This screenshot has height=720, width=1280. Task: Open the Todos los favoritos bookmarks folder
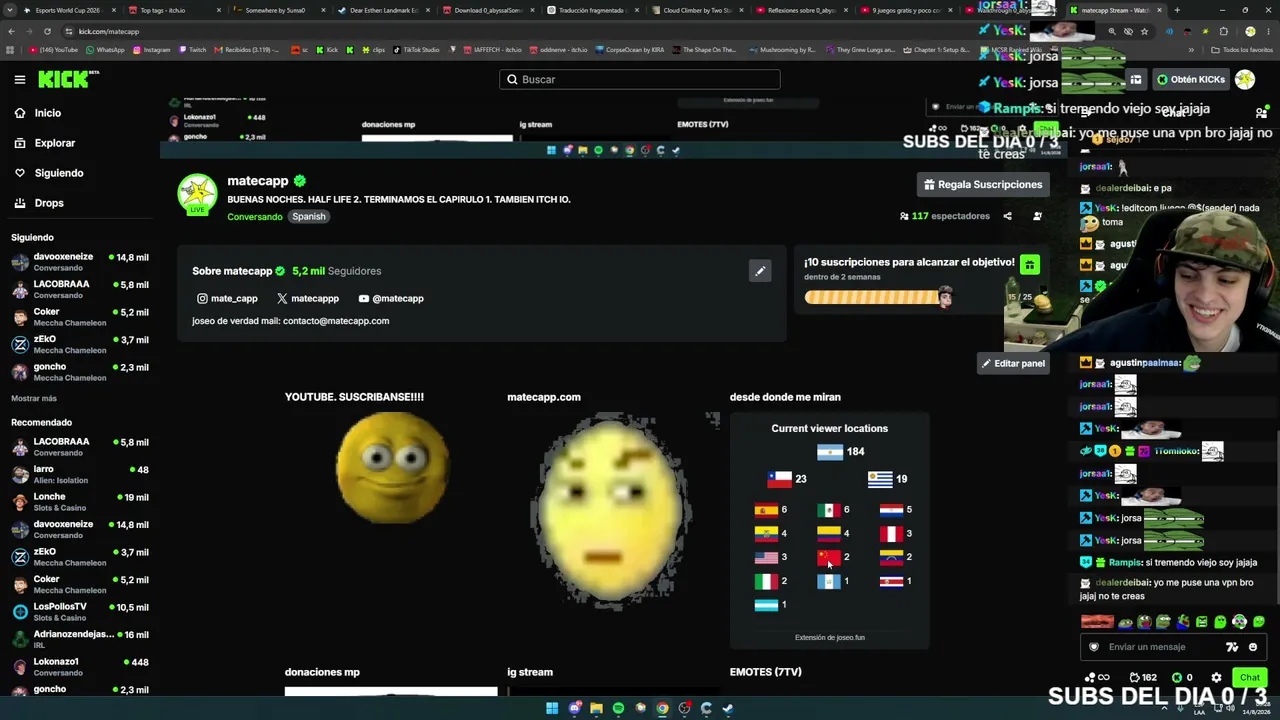point(1241,49)
